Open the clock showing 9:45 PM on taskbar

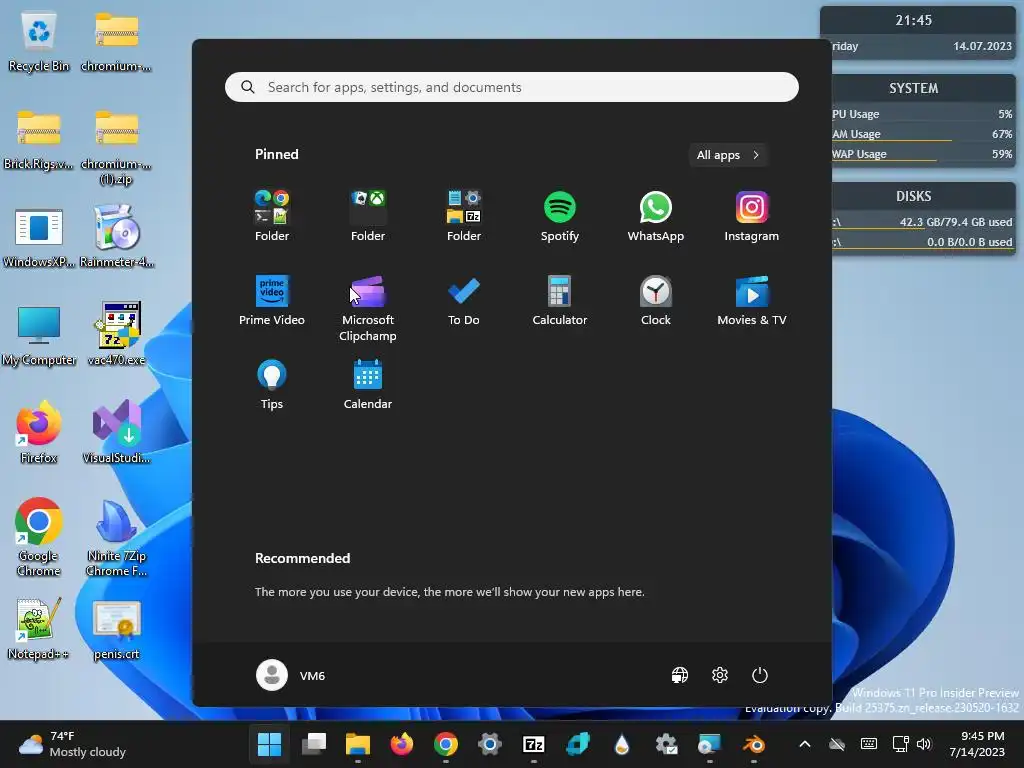pos(977,744)
